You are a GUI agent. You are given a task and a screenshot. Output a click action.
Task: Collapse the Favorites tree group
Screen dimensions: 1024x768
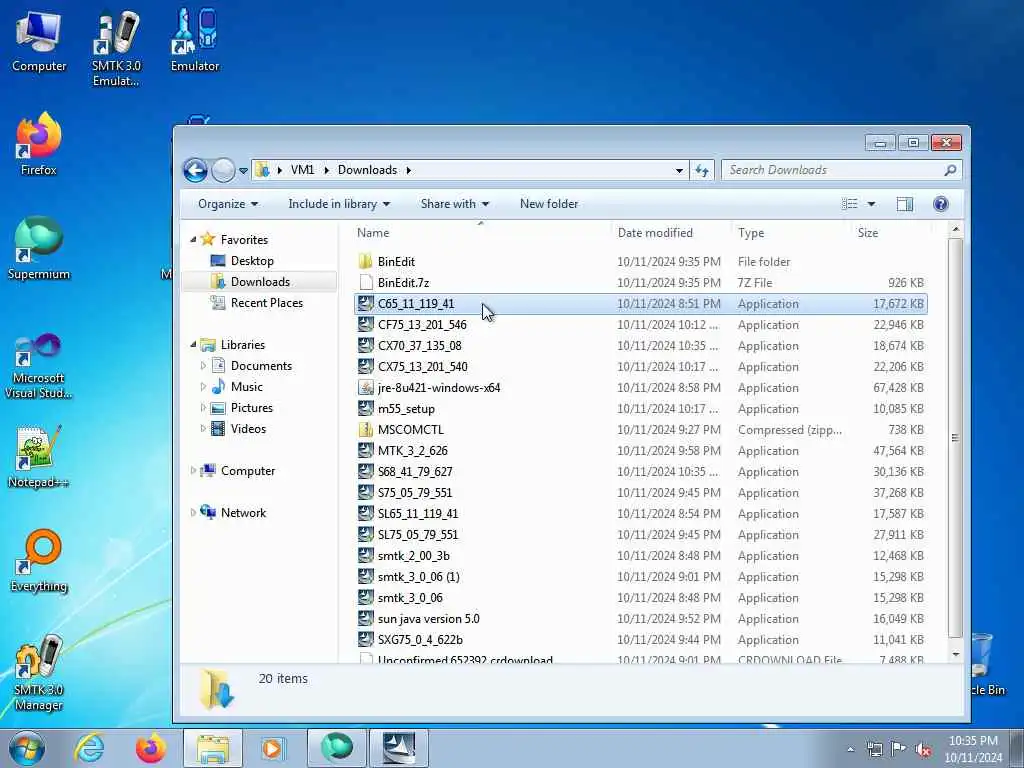point(193,240)
